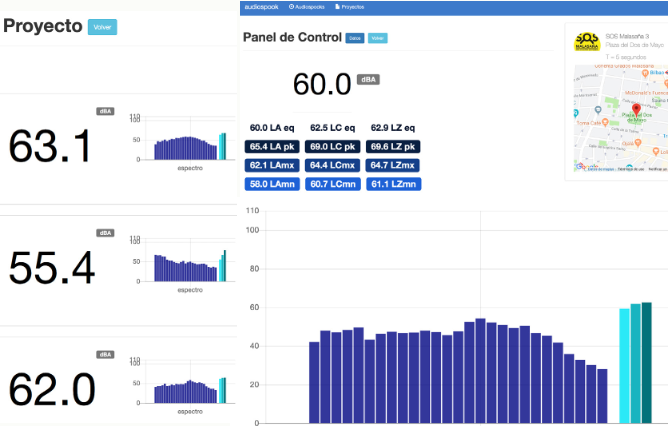Open spectrum chart beside 63.1 reading
The height and width of the screenshot is (426, 668).
[183, 143]
